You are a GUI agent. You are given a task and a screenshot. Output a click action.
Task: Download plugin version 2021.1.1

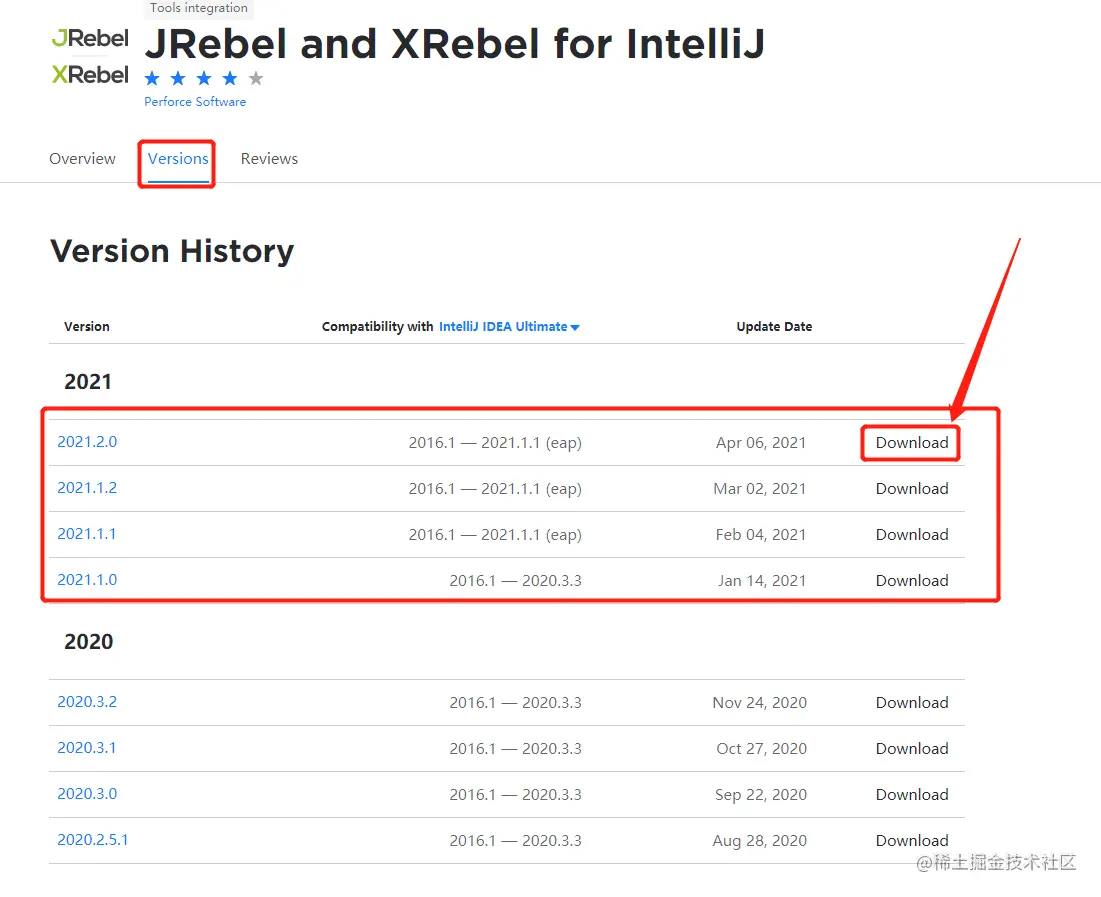[x=912, y=535]
